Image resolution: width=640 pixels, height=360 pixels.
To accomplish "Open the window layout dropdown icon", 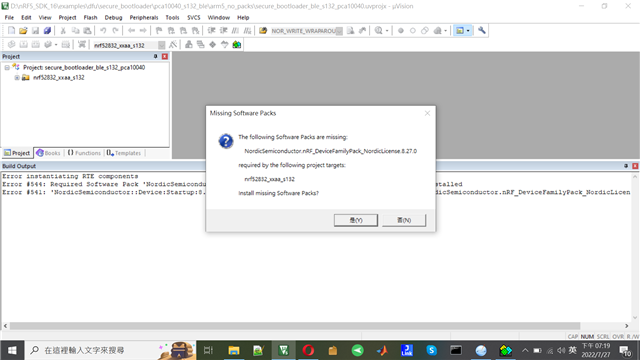I will (468, 31).
